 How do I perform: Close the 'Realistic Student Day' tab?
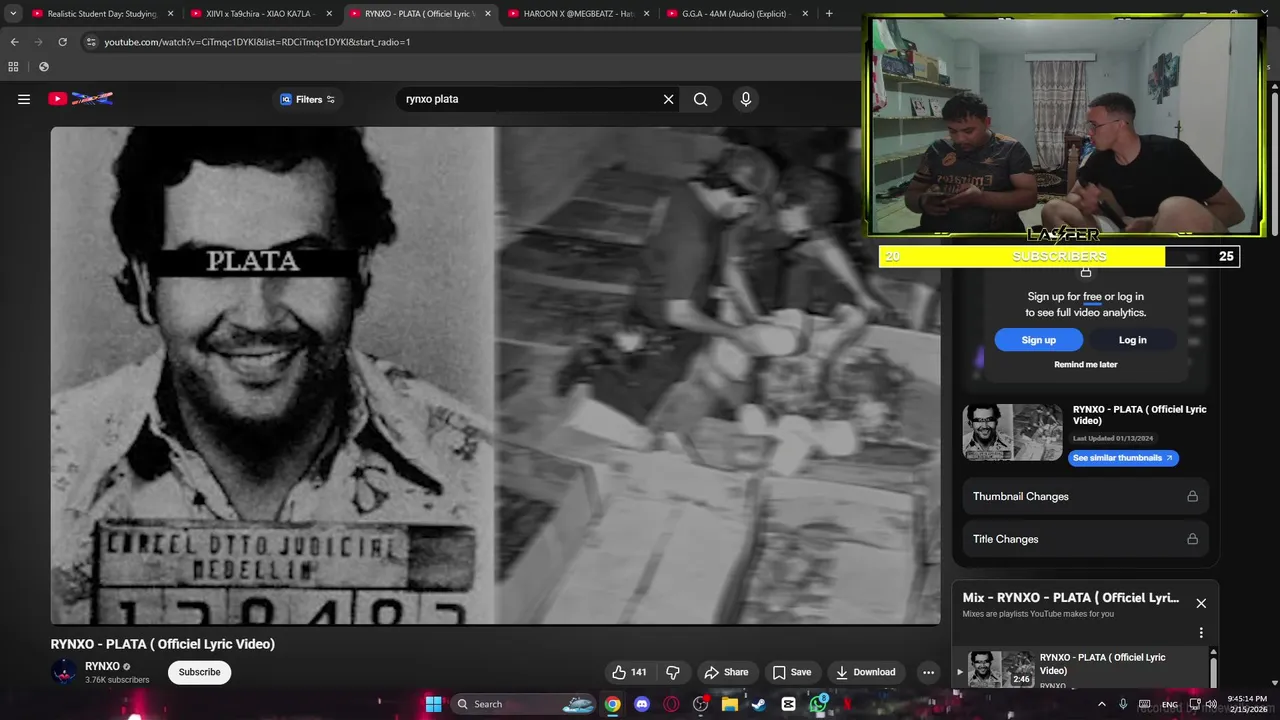pyautogui.click(x=170, y=14)
